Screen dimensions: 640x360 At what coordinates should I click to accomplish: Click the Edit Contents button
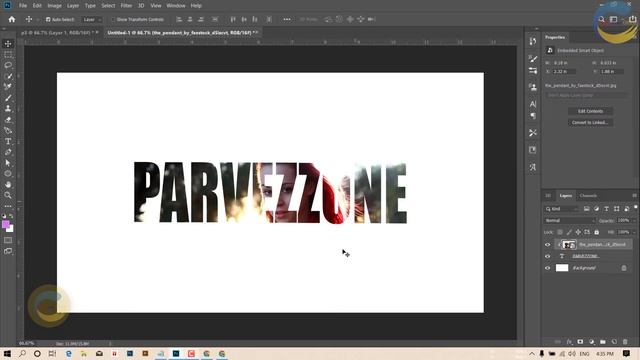click(x=590, y=111)
